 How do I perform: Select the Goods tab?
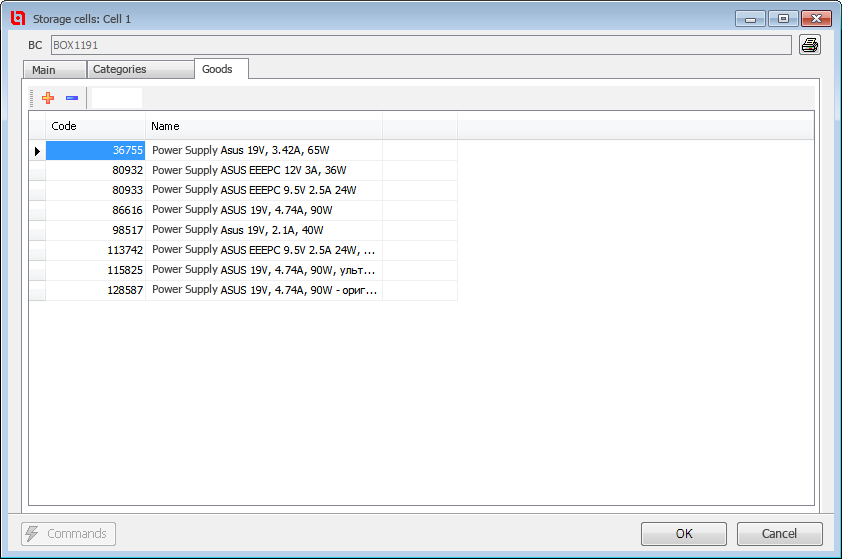tap(221, 69)
